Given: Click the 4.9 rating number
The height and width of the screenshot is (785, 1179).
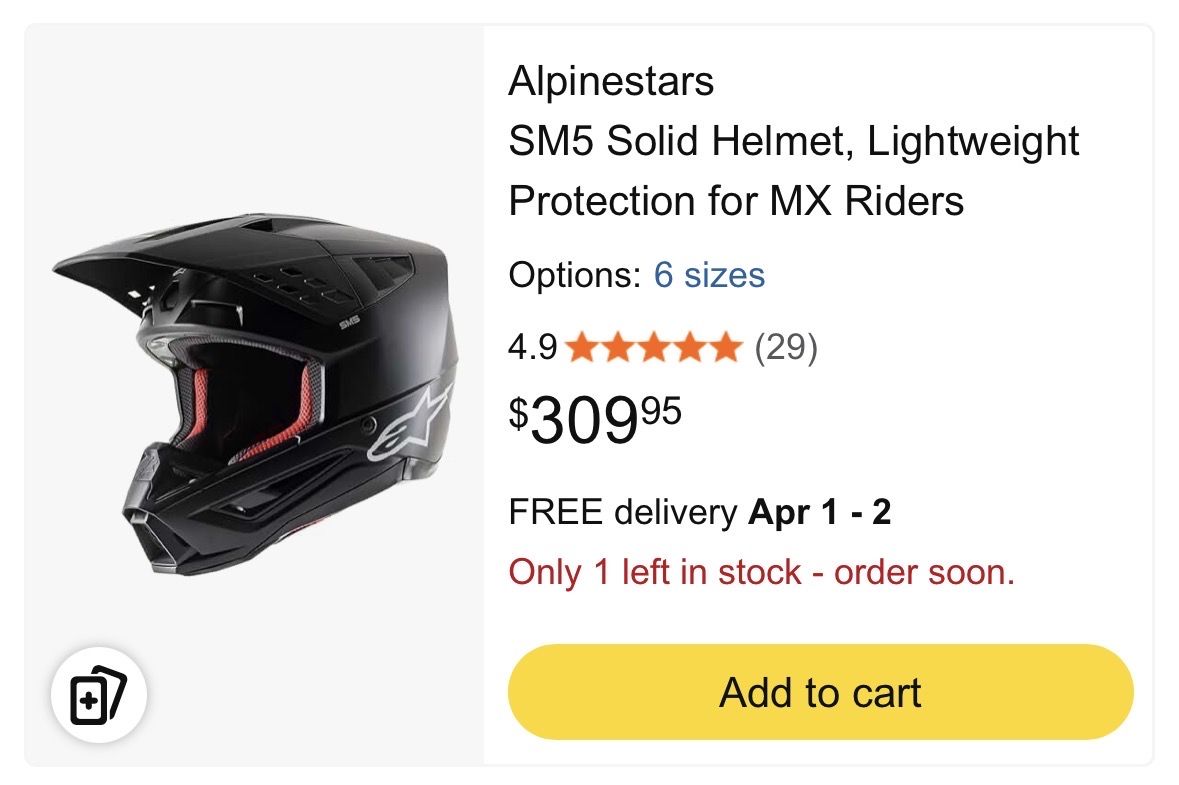Looking at the screenshot, I should (x=532, y=348).
